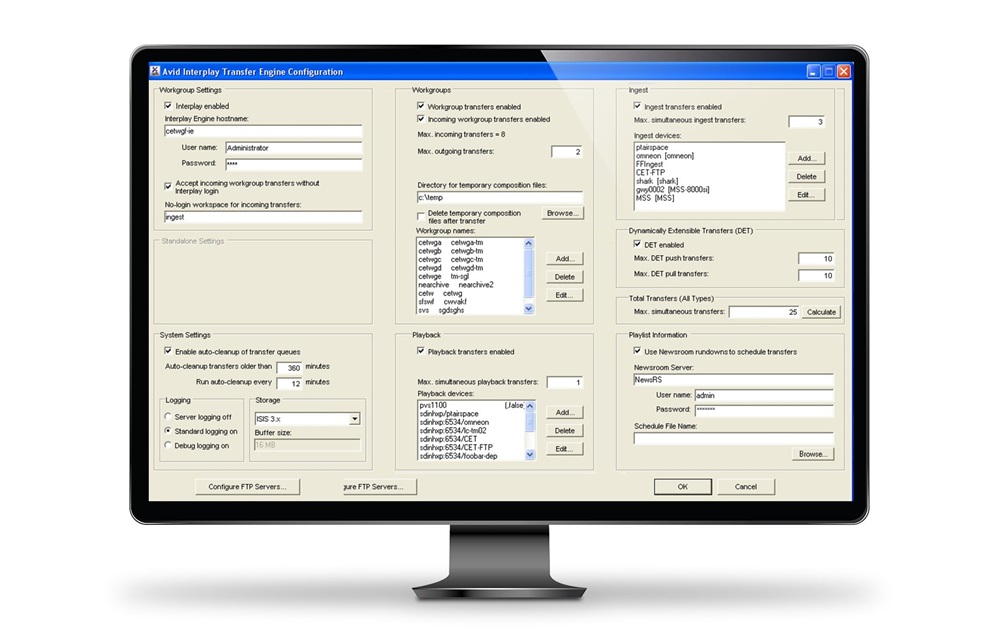Click the Max. simultaneous transfers field showing 25

(764, 312)
